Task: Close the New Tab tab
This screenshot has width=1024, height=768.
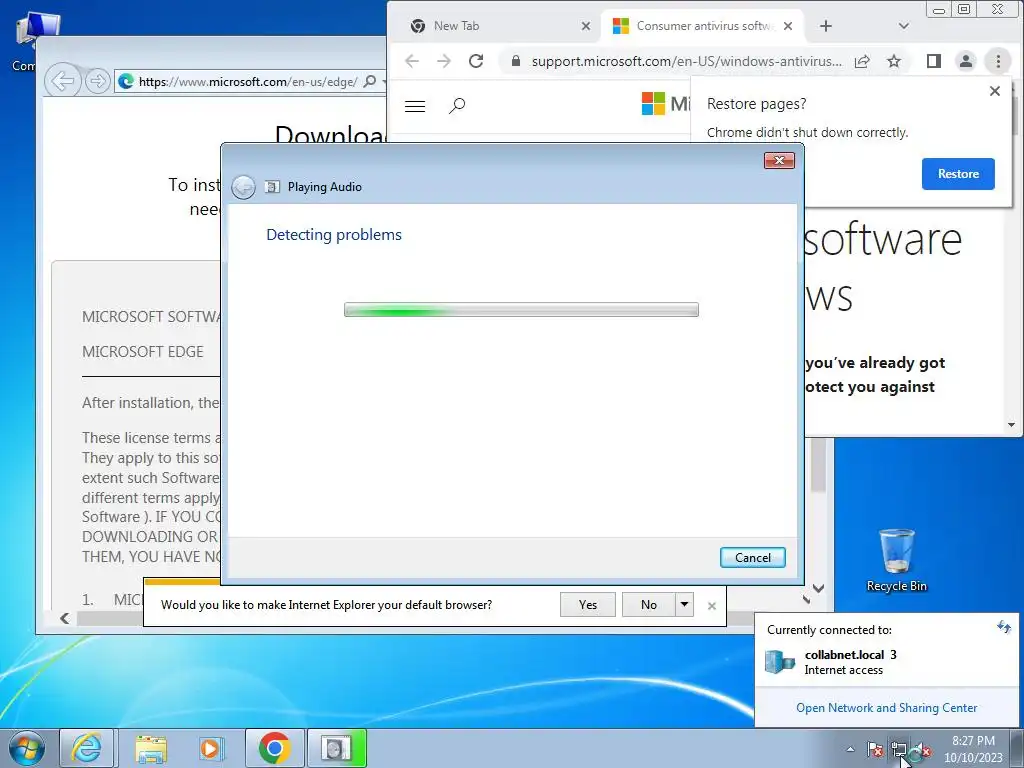Action: point(586,26)
